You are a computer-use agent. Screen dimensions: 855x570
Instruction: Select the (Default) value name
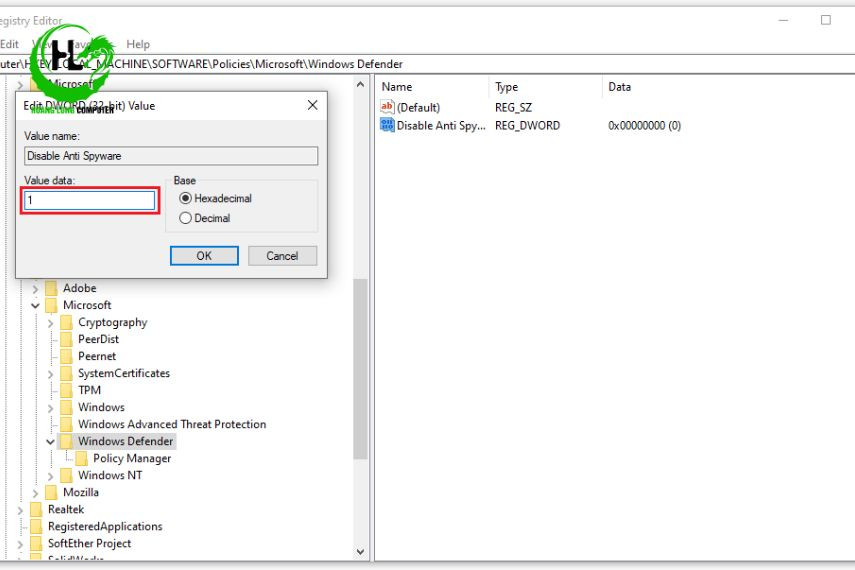(418, 107)
